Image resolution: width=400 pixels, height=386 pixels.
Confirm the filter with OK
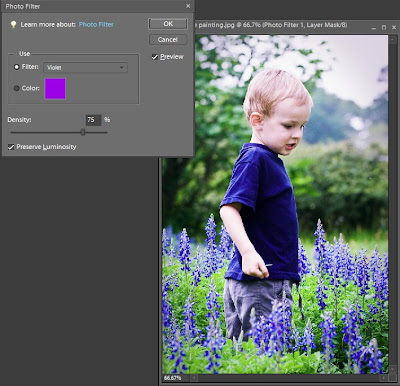point(168,24)
